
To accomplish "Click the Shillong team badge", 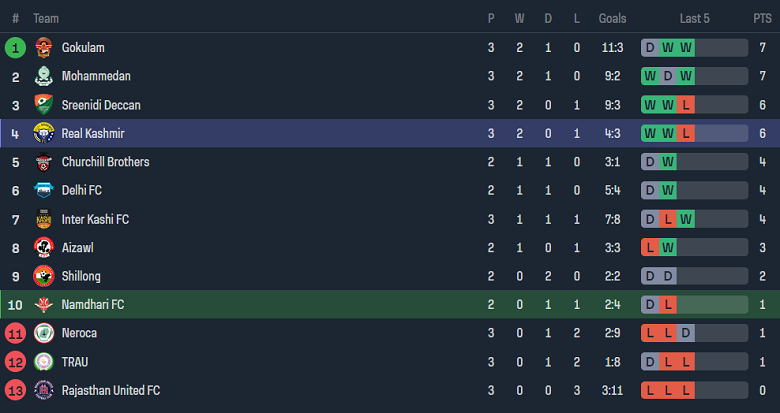I will pyautogui.click(x=43, y=276).
